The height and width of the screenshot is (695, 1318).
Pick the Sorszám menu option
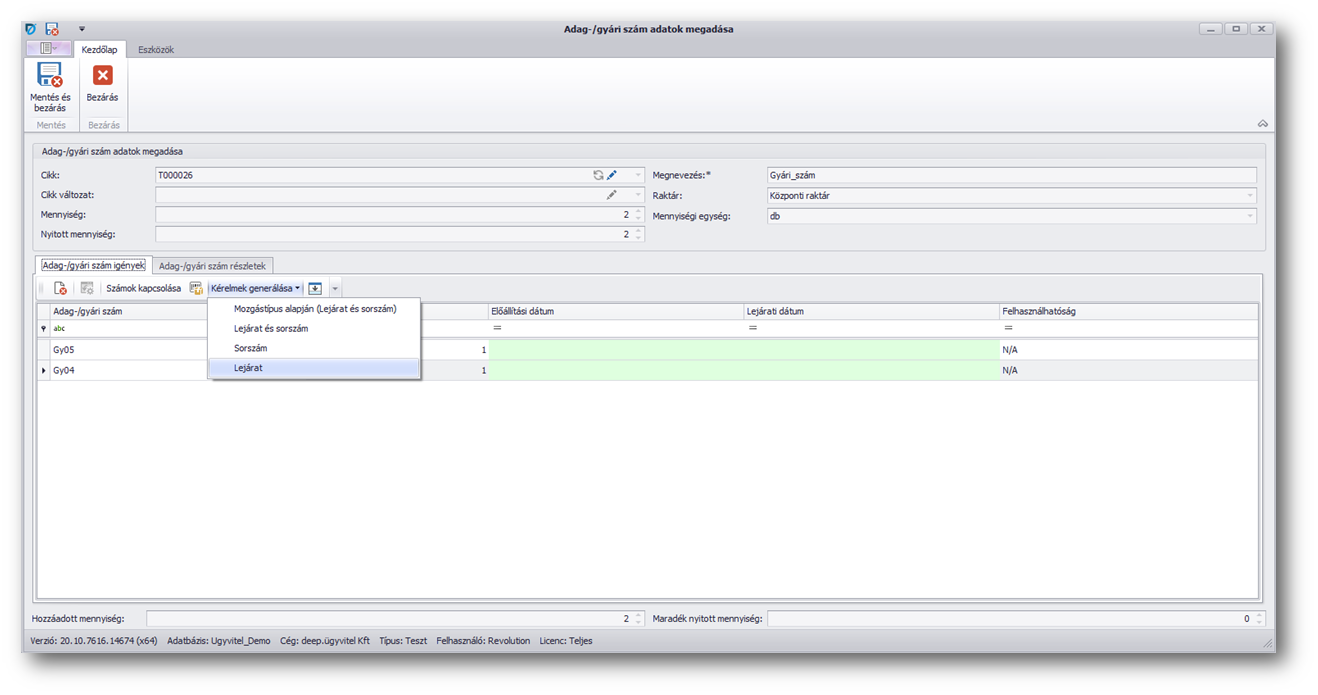click(x=250, y=348)
